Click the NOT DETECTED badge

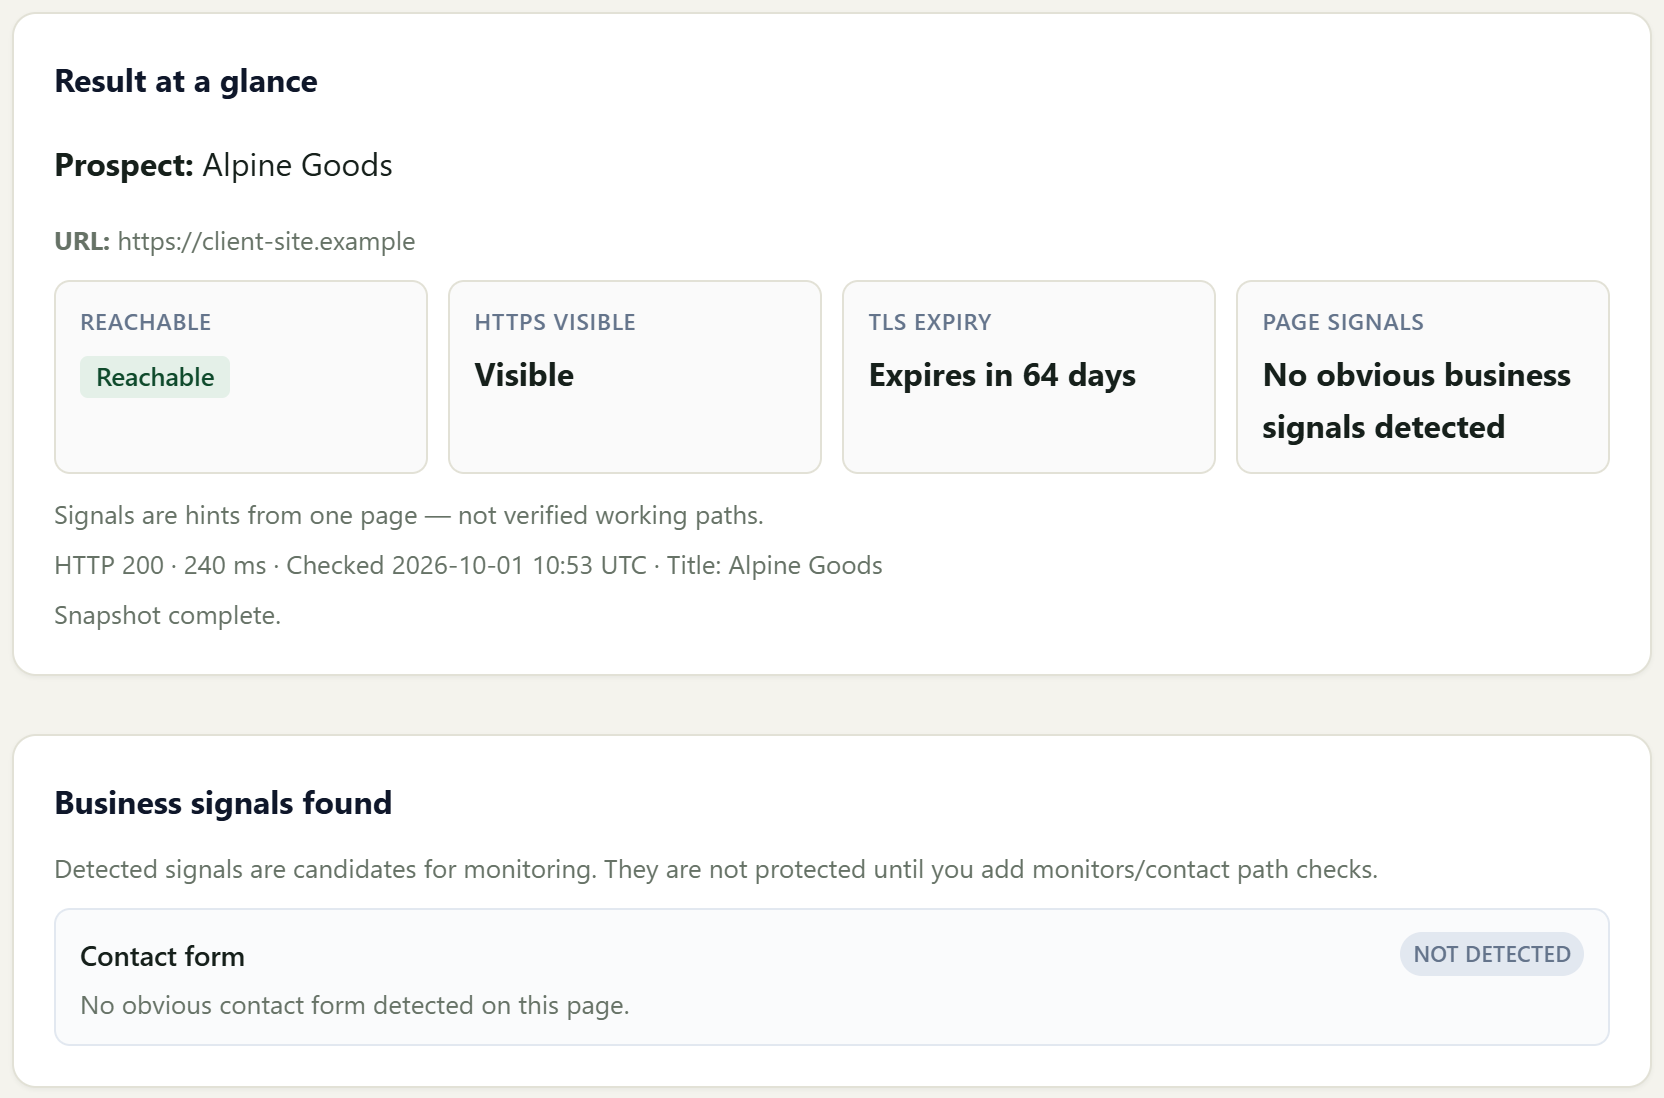[x=1491, y=954]
